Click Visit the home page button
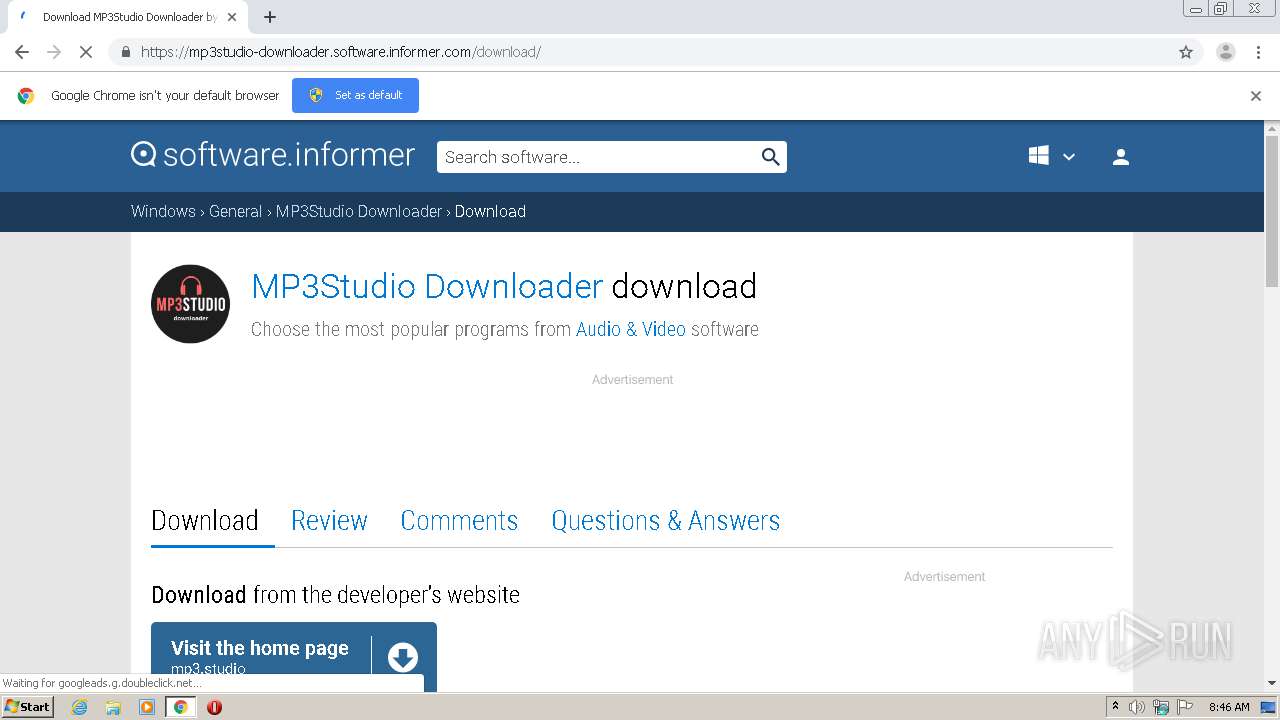 click(x=294, y=656)
